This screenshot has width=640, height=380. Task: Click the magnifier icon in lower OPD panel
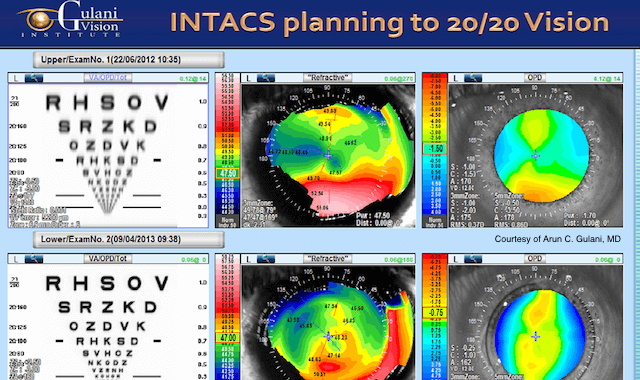tap(473, 259)
